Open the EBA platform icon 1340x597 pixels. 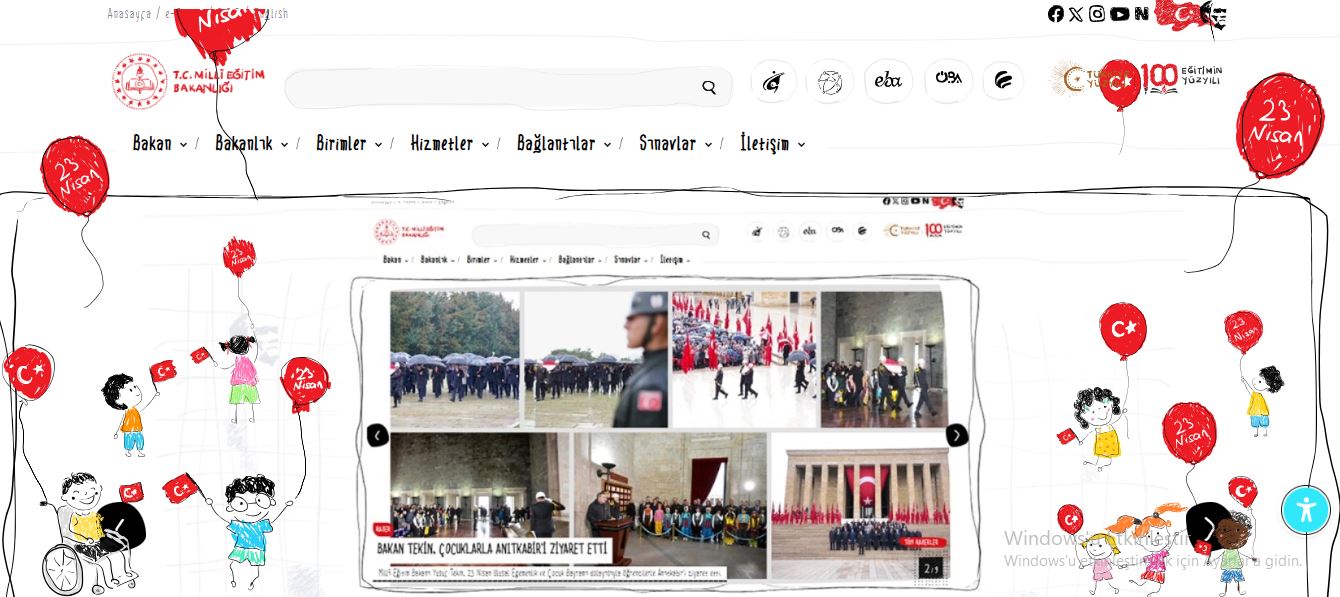click(x=888, y=81)
